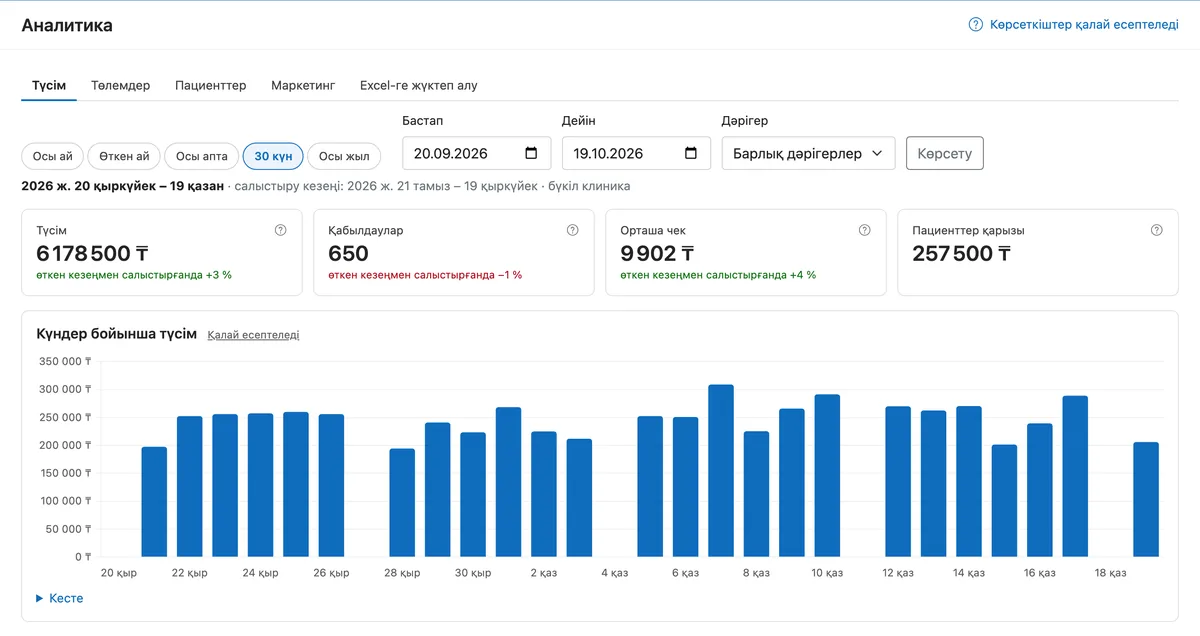The width and height of the screenshot is (1200, 636).
Task: Click the Аналитика page title
Action: click(67, 25)
